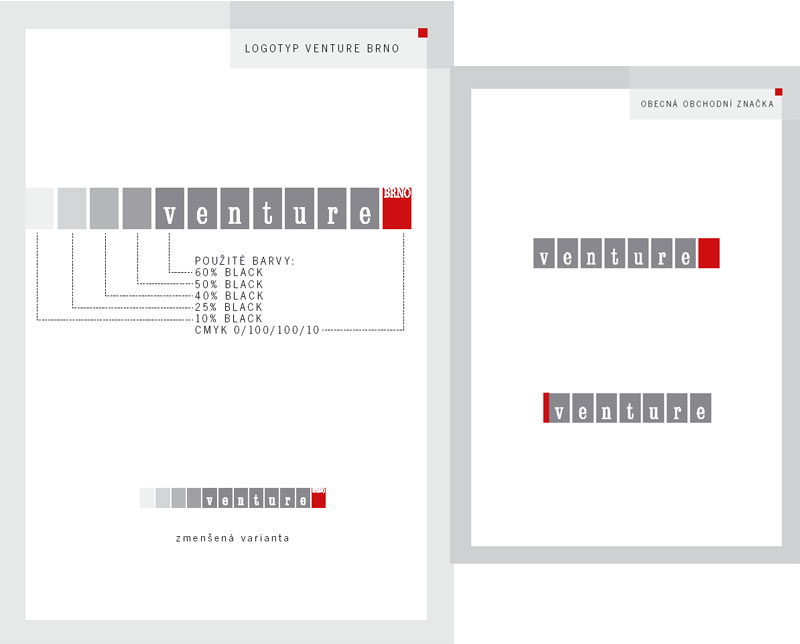
Task: Click the "POUŽITÉ BARVY:" label
Action: (x=244, y=261)
